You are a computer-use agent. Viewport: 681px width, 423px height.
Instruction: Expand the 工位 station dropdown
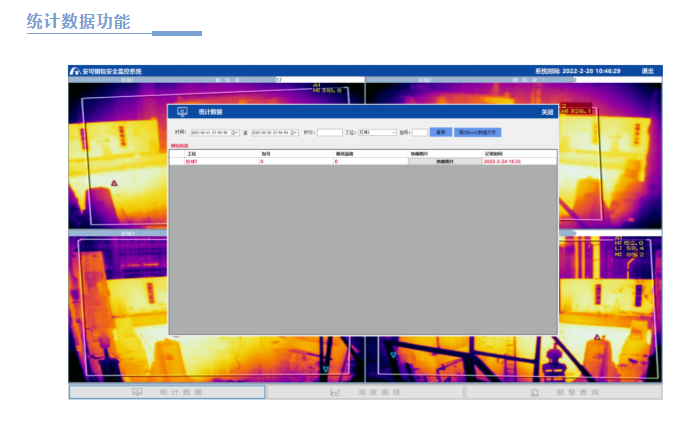[392, 132]
